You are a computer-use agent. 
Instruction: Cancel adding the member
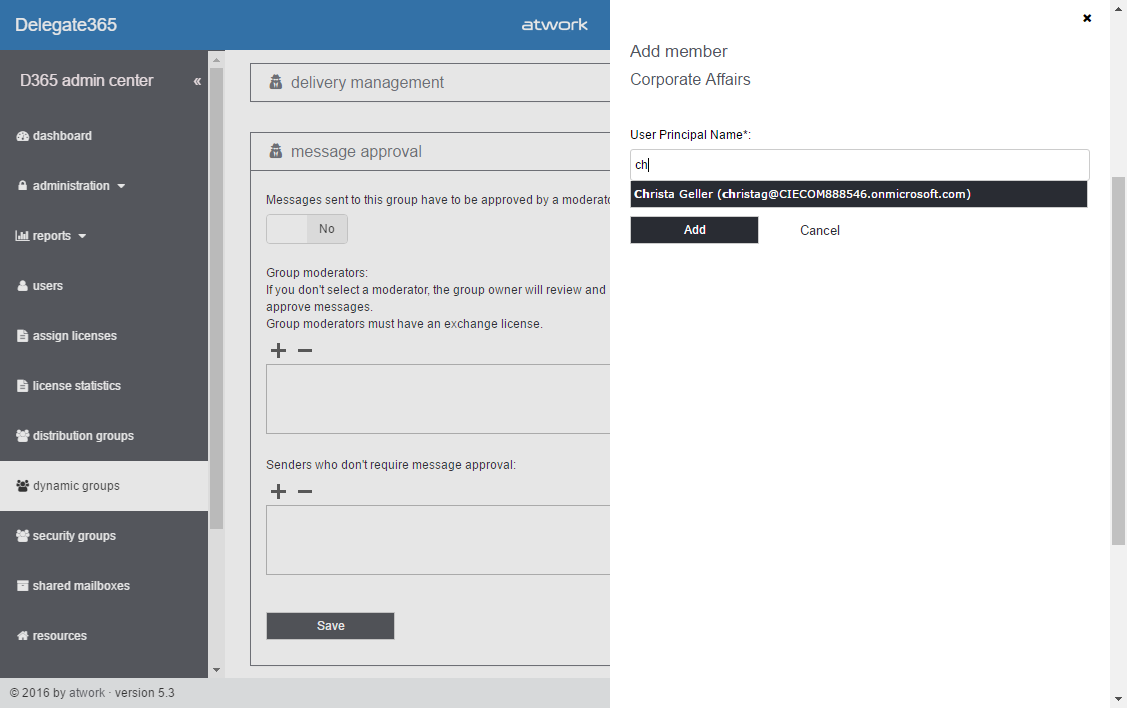819,230
